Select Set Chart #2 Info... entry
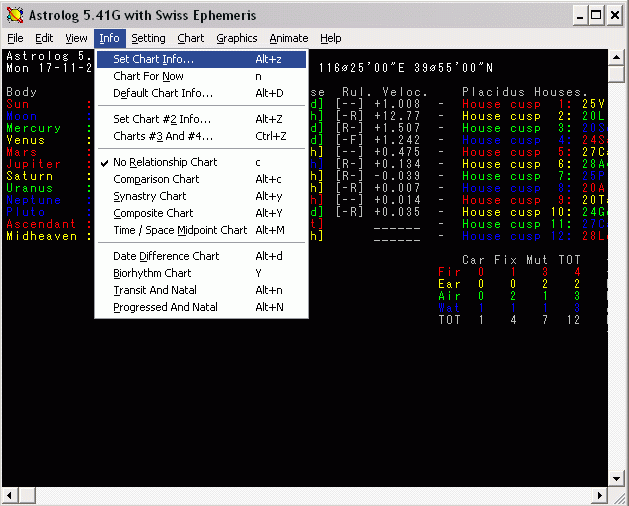 [201, 119]
